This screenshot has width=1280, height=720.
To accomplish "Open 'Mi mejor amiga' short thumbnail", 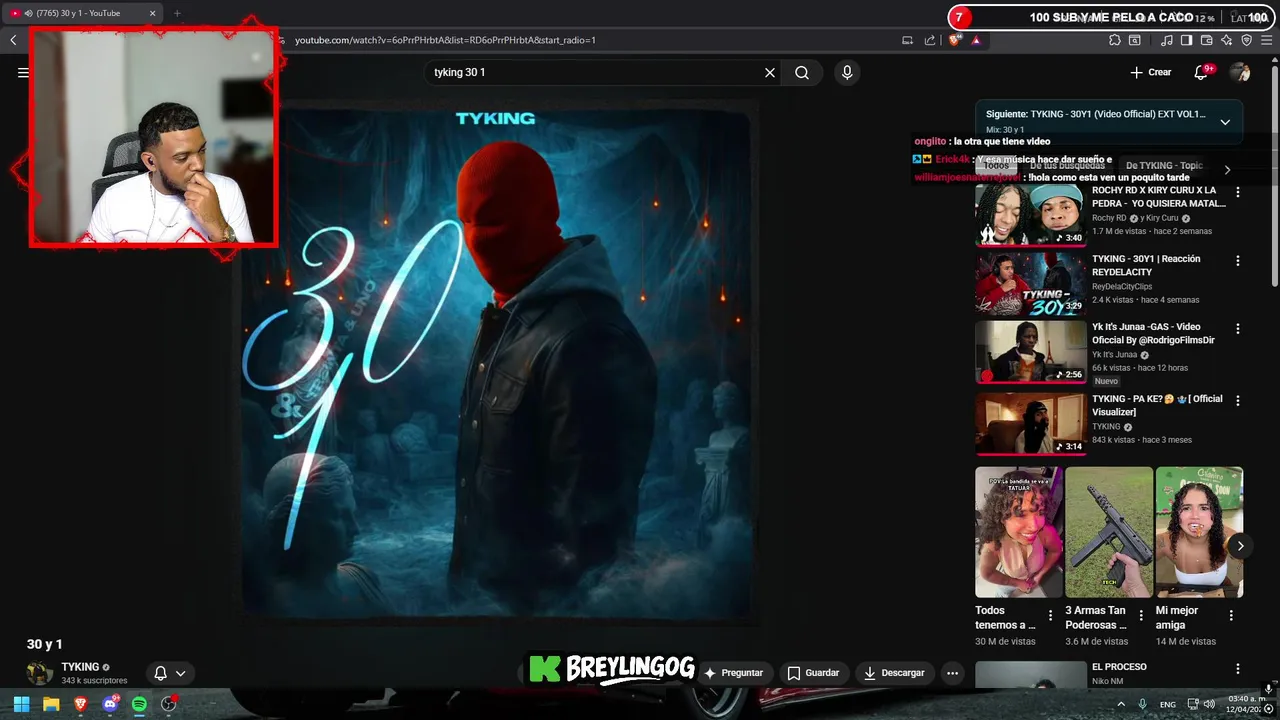I will [x=1199, y=532].
